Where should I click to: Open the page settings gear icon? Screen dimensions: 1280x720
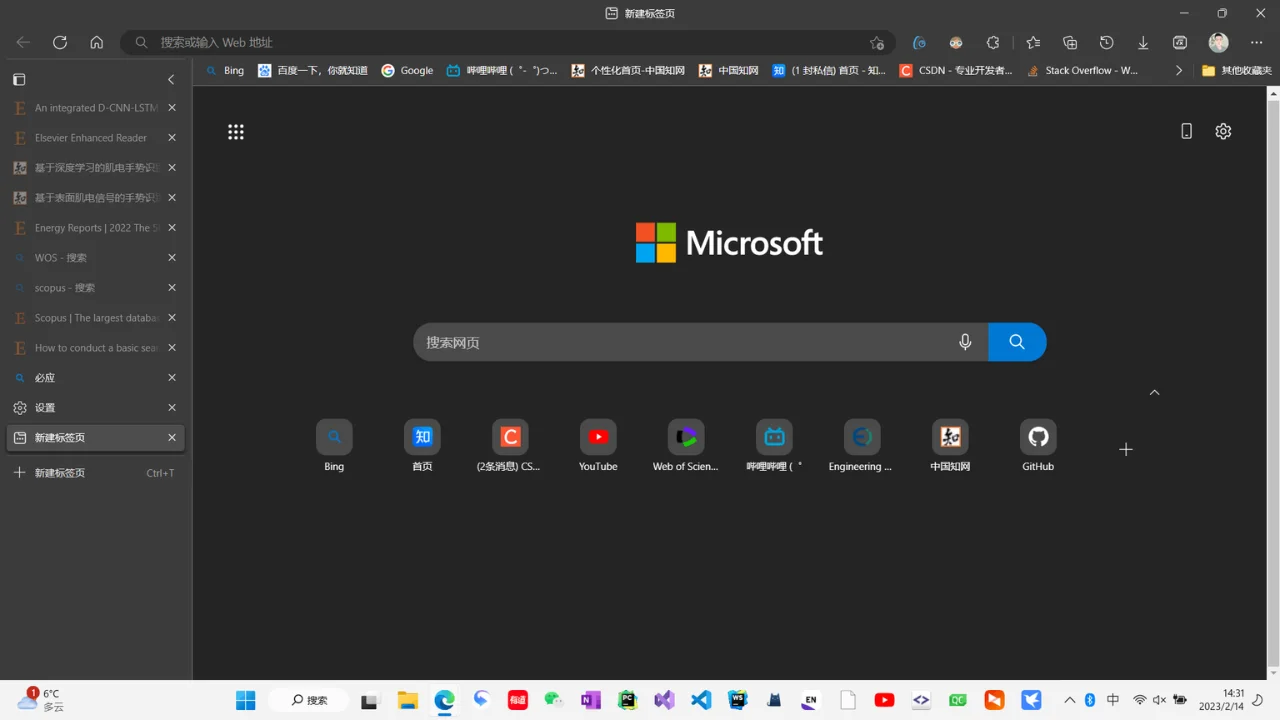(x=1223, y=131)
